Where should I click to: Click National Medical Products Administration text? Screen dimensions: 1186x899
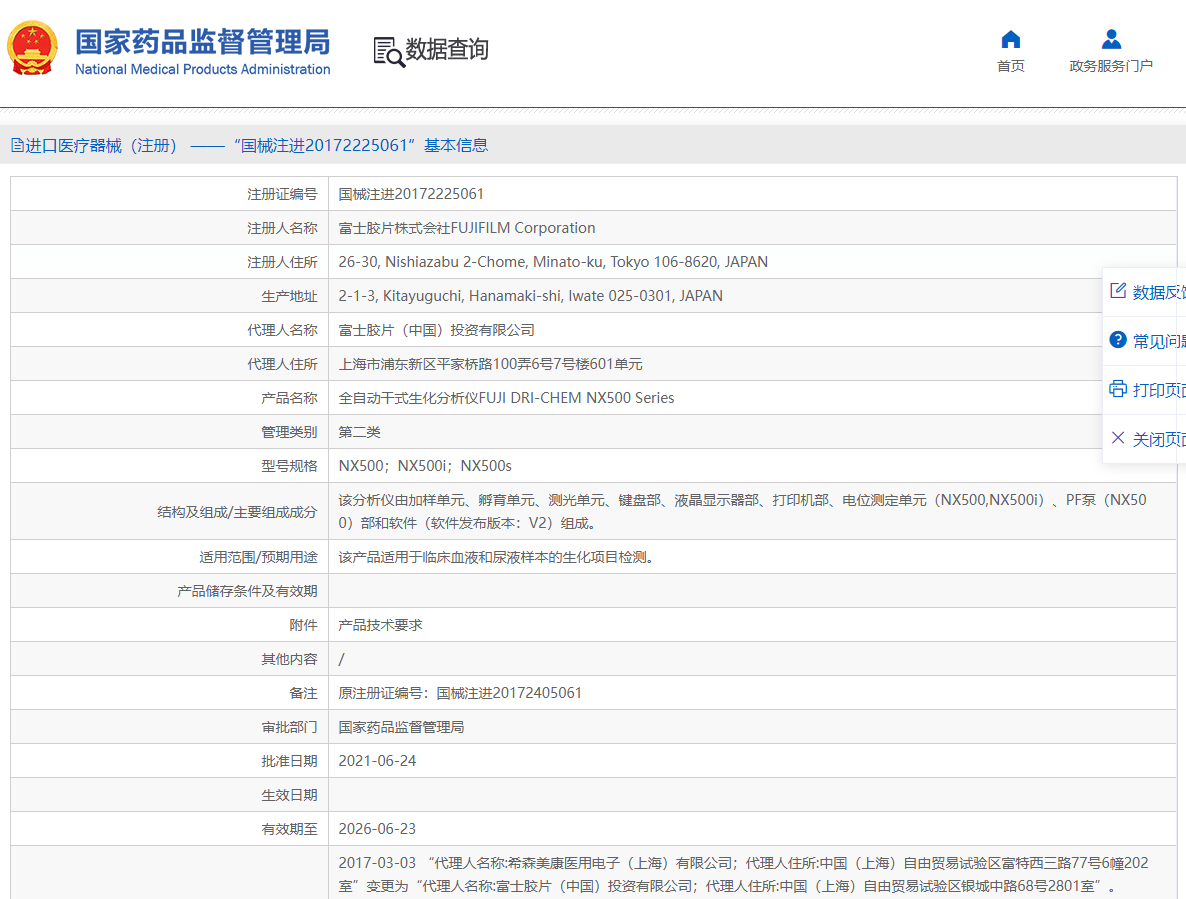pyautogui.click(x=203, y=70)
